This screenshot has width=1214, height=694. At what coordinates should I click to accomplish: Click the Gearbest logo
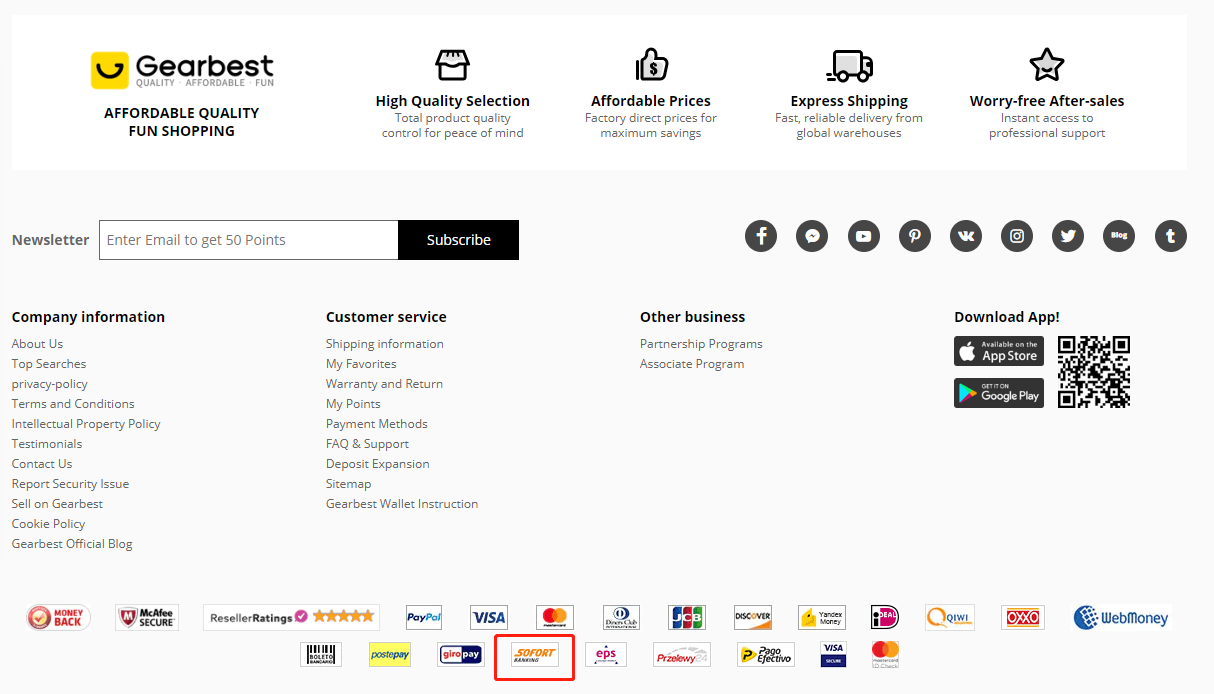pos(182,70)
